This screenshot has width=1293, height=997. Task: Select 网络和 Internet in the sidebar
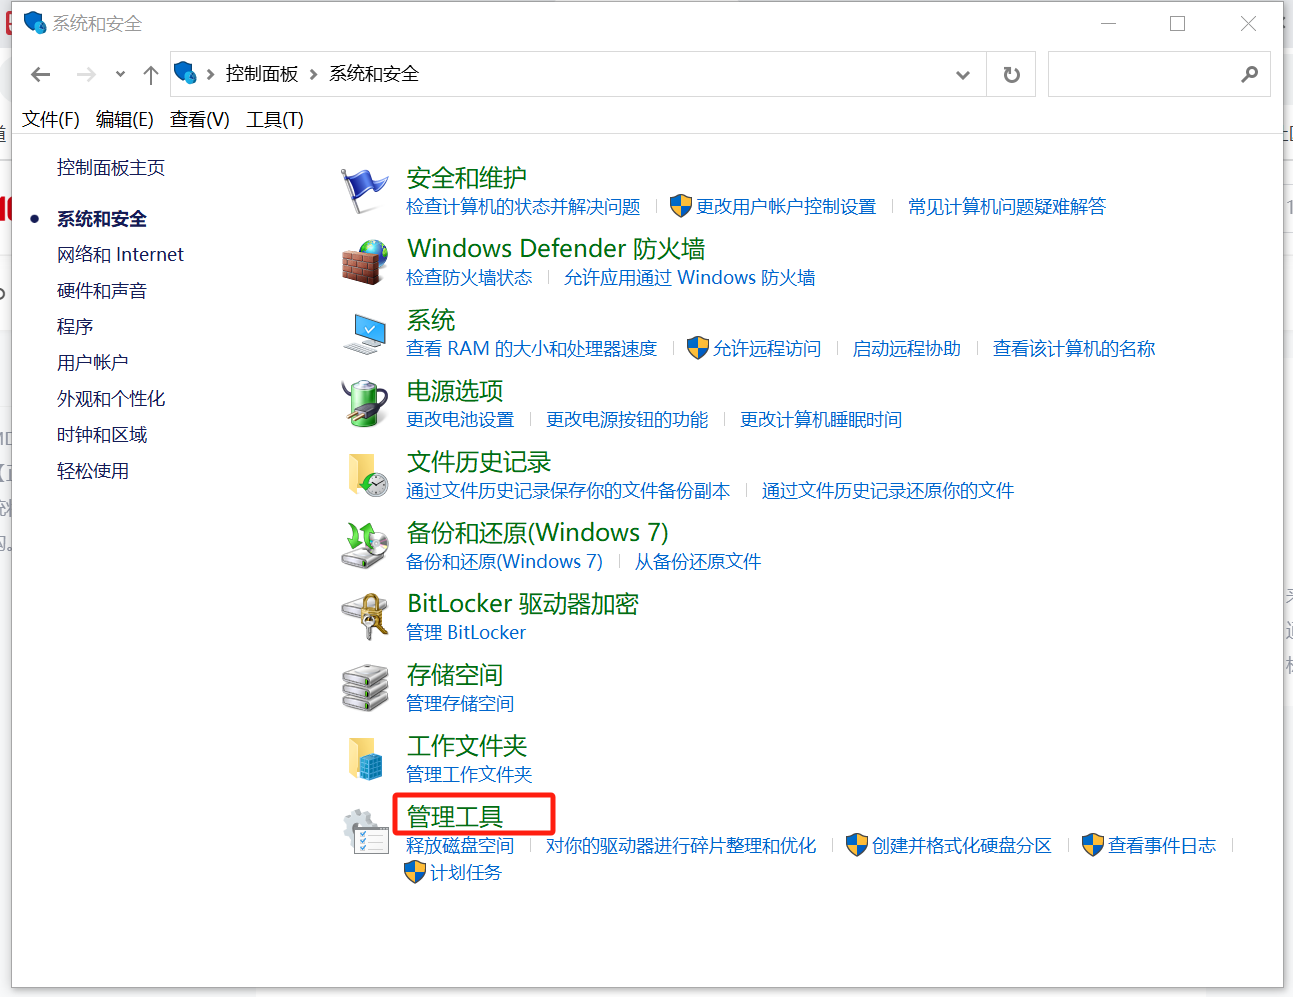pos(120,255)
